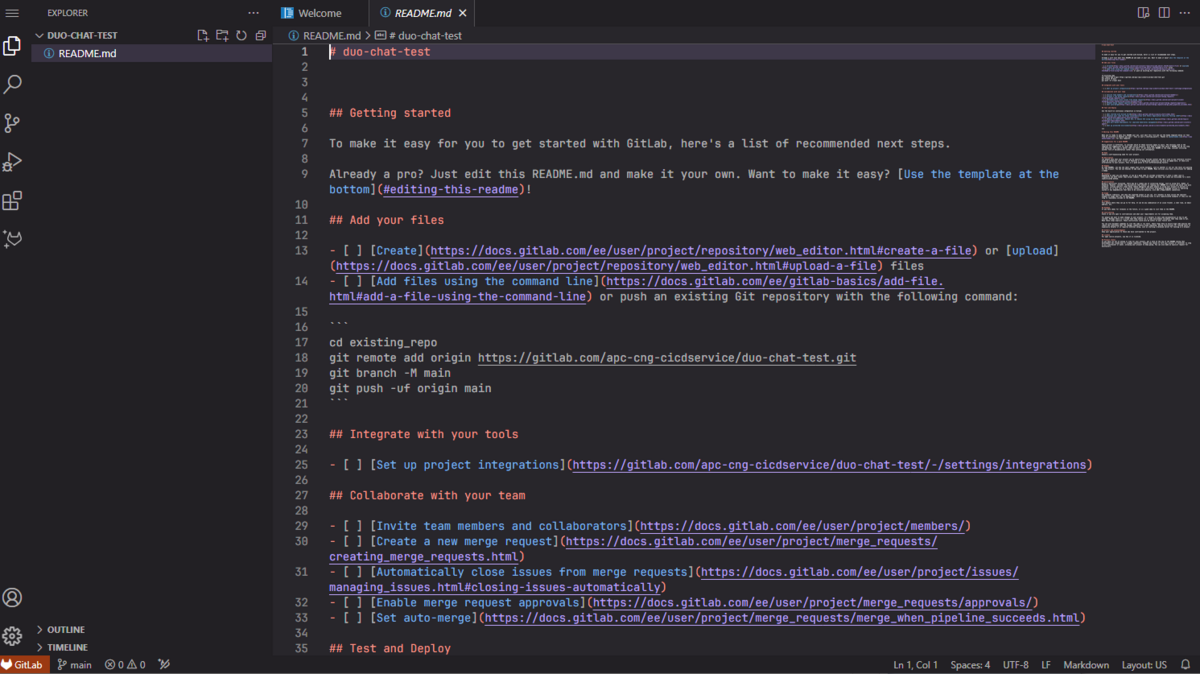The width and height of the screenshot is (1200, 674).
Task: Expand the OUTLINE section
Action: point(66,630)
